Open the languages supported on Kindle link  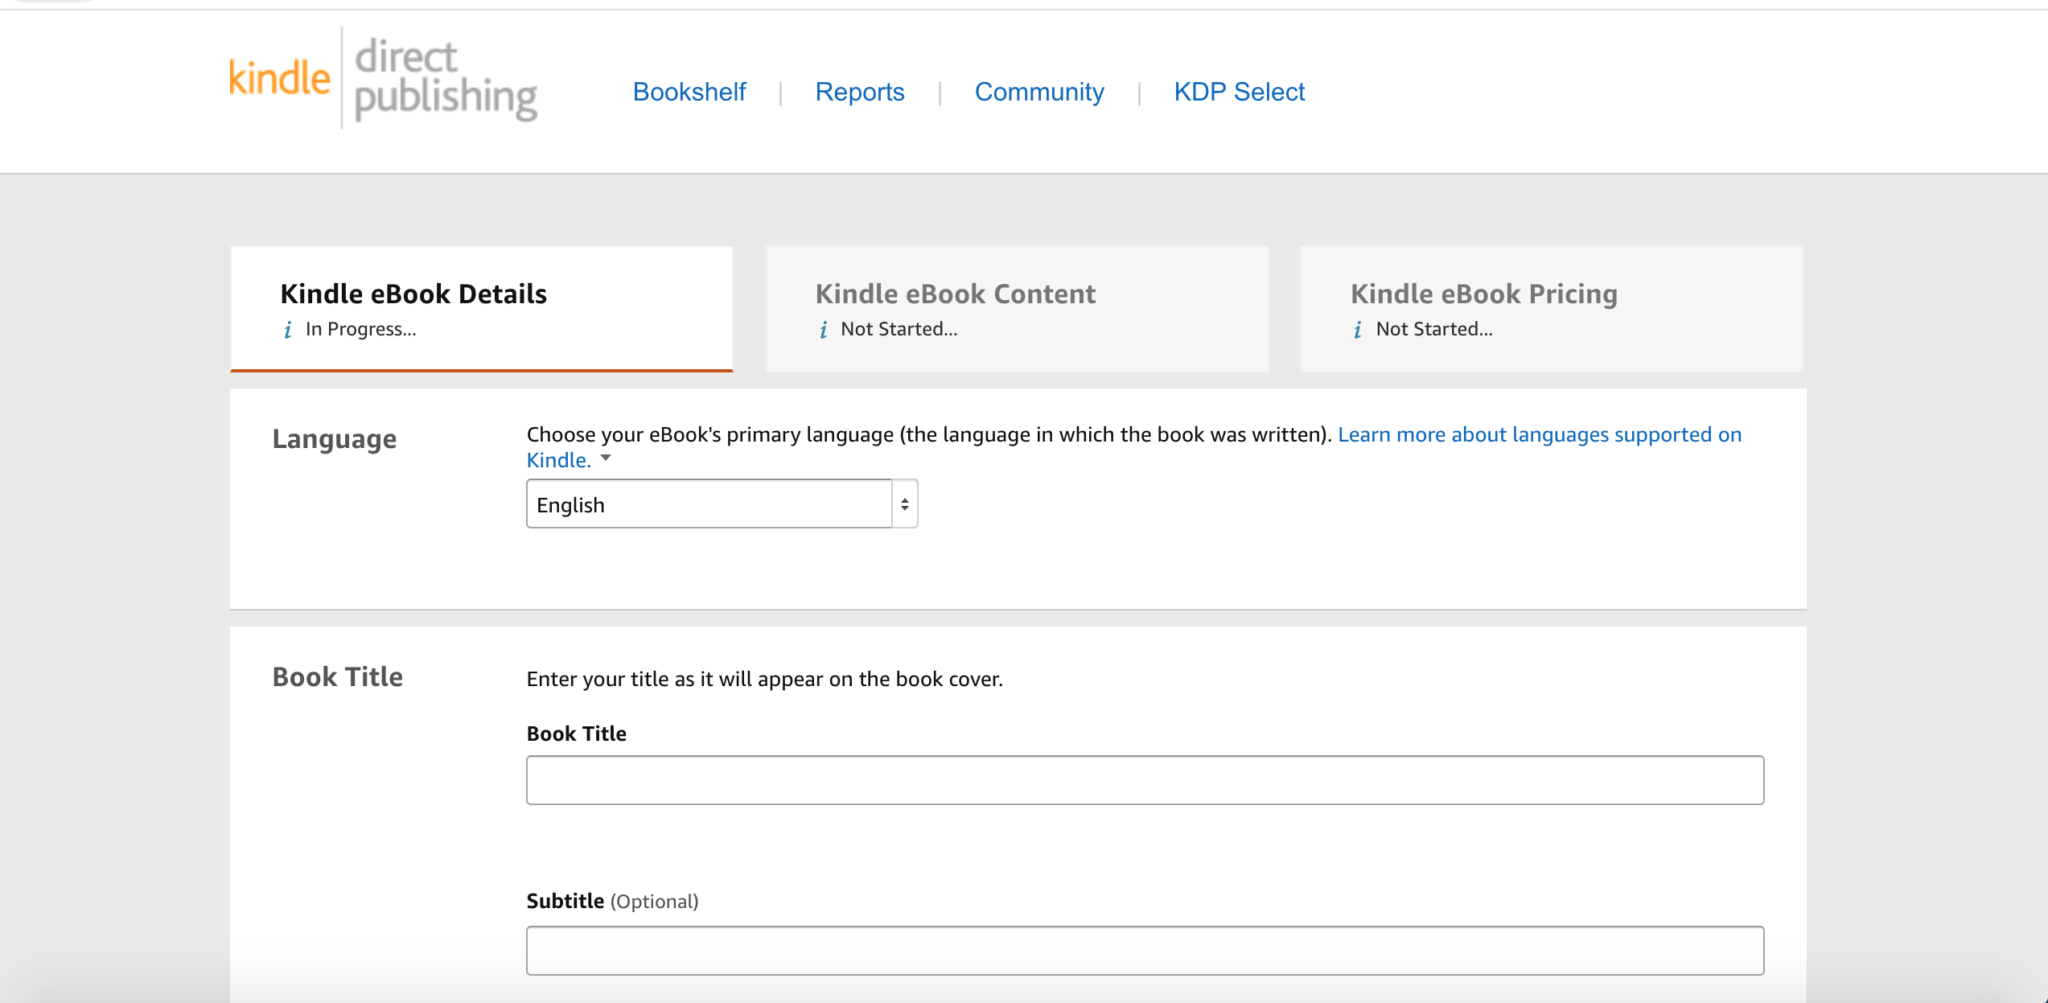point(1540,434)
